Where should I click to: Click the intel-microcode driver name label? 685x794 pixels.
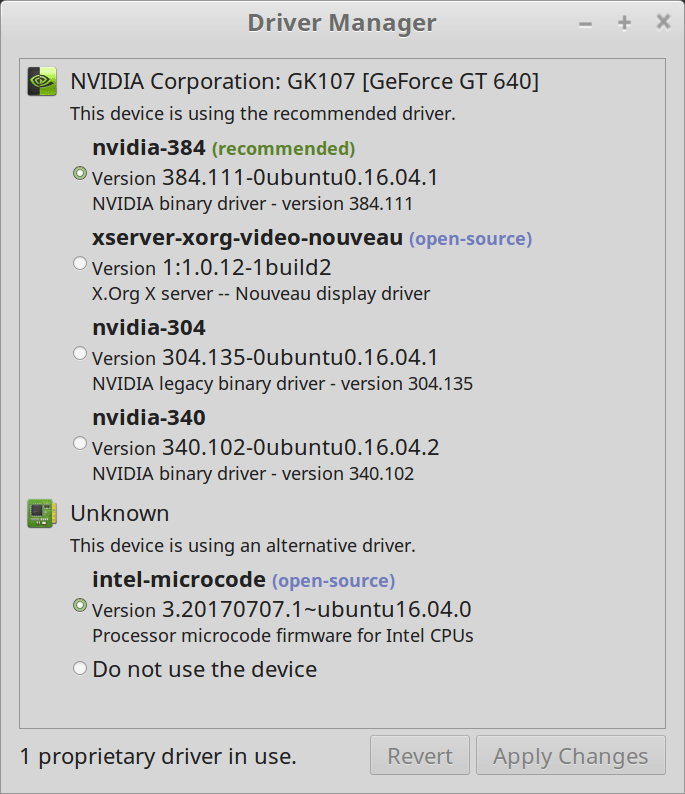179,579
